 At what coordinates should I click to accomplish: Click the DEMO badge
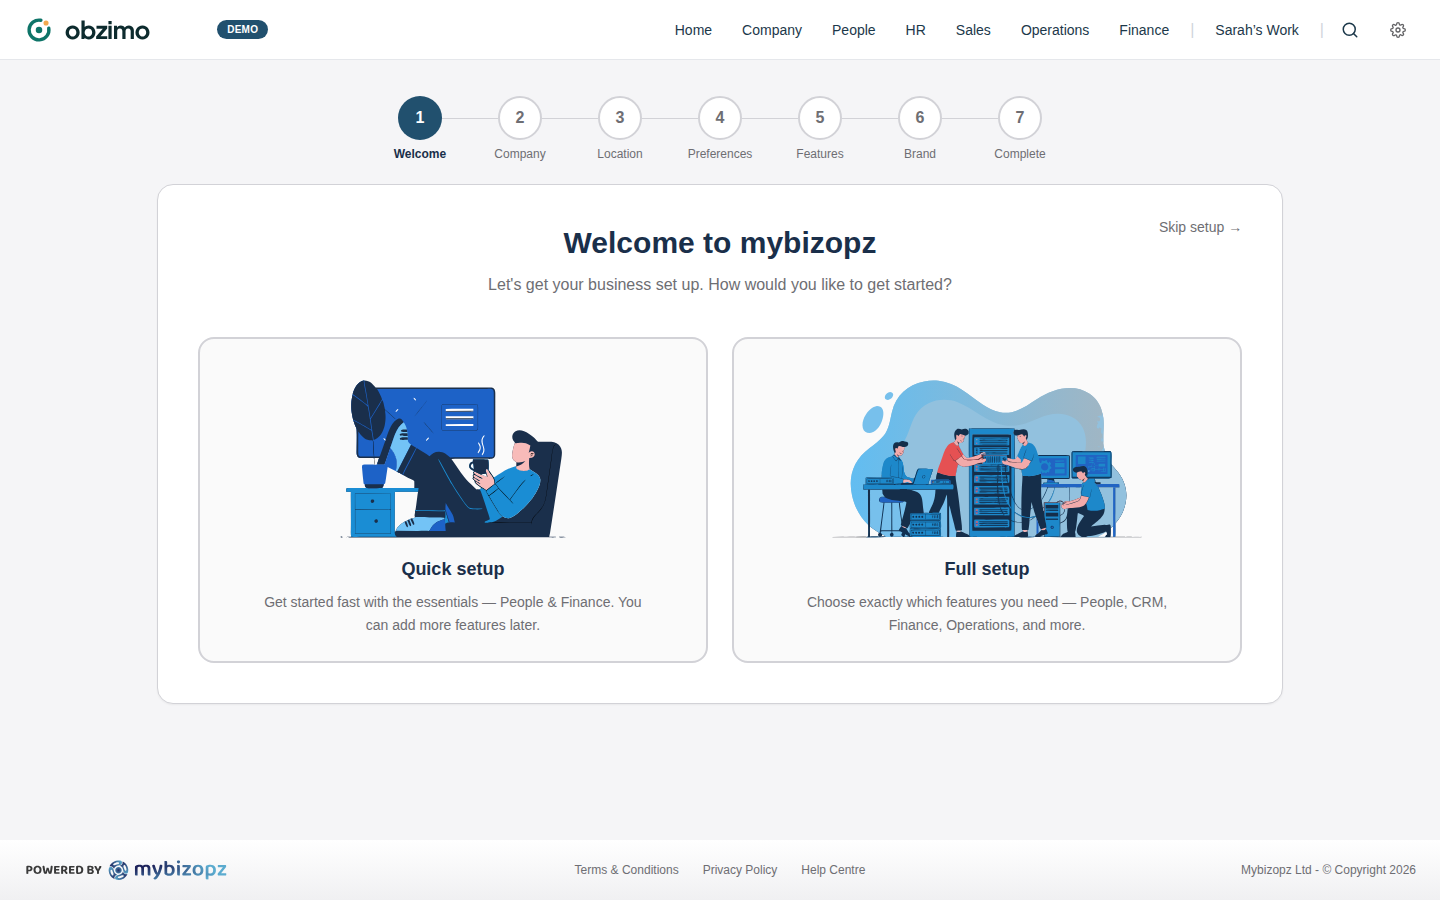[242, 29]
